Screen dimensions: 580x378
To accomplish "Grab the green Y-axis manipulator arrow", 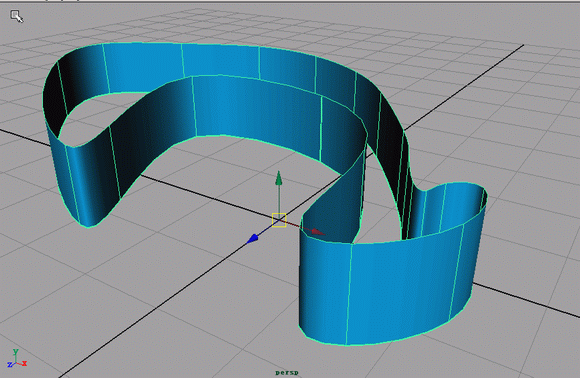I will click(x=279, y=179).
